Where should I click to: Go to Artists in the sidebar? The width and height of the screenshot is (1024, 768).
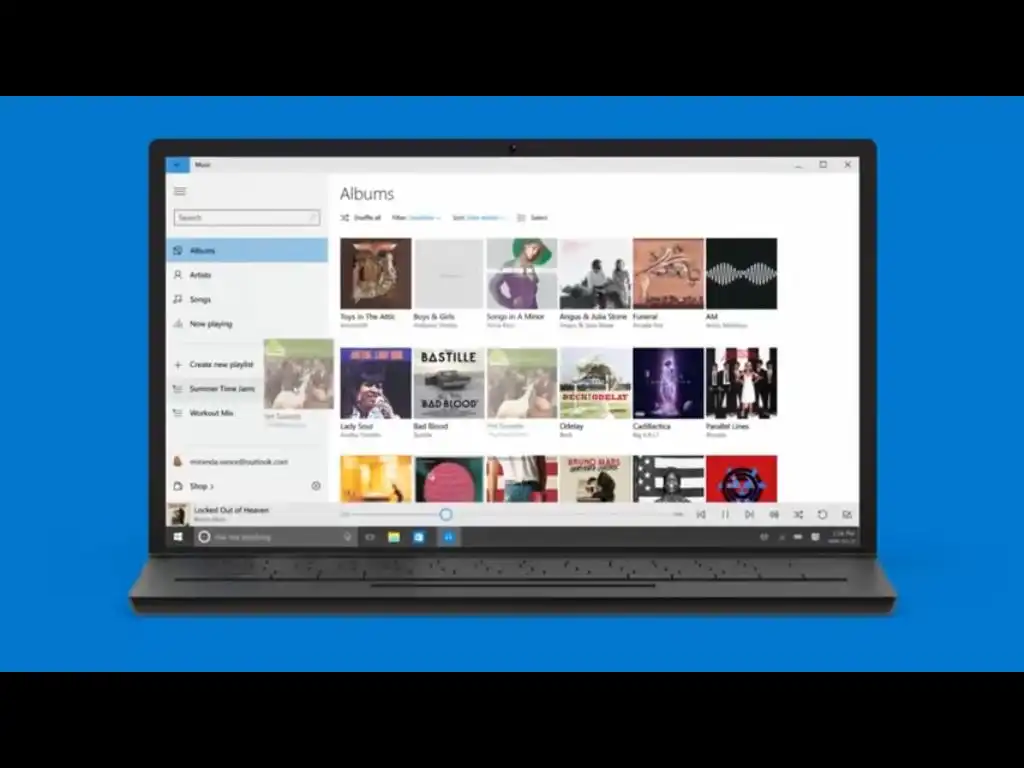pyautogui.click(x=247, y=275)
